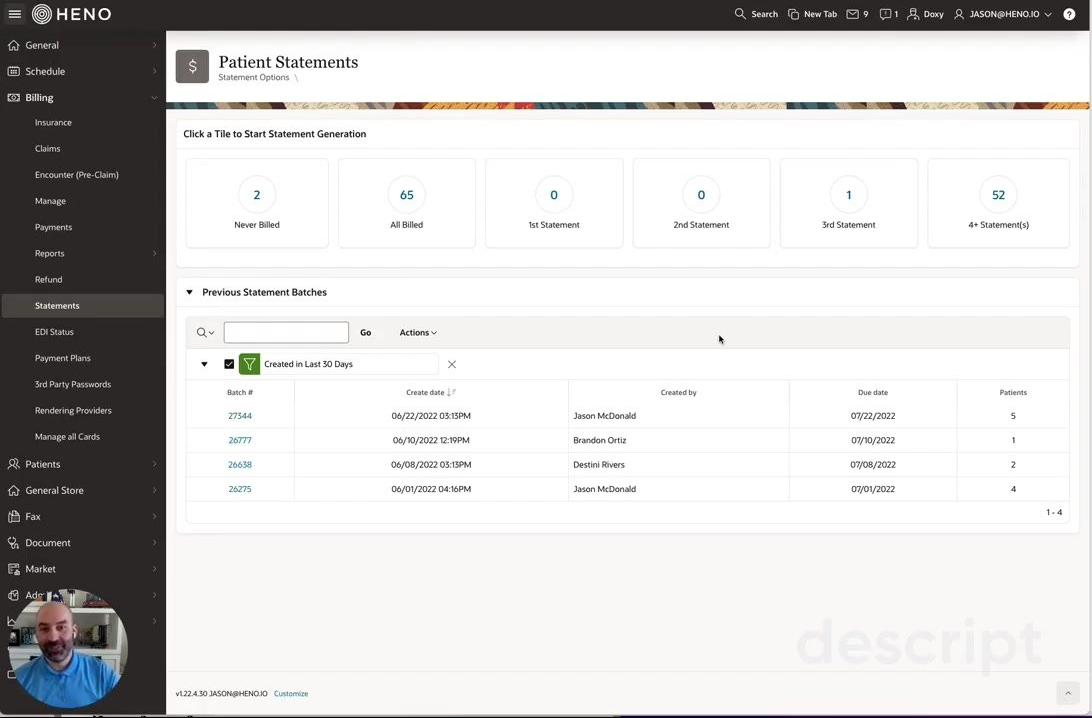Open batch number 27344
Screen dimensions: 1092x718
pos(240,416)
